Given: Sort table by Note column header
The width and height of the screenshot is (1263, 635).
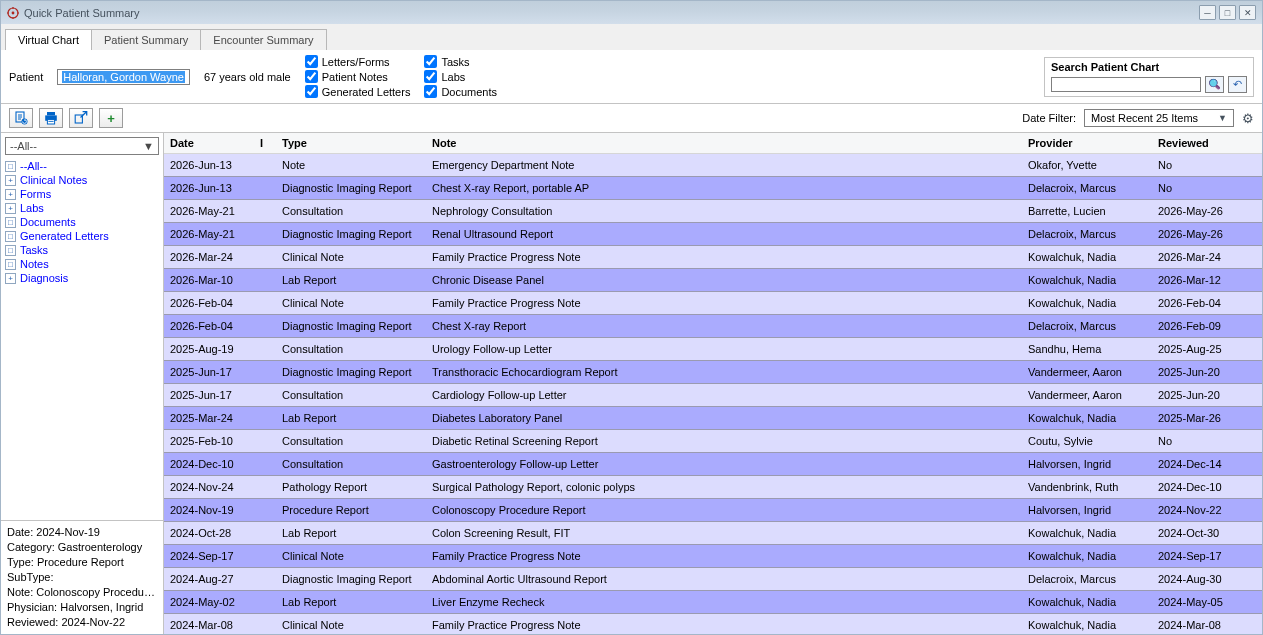Looking at the screenshot, I should point(444,143).
